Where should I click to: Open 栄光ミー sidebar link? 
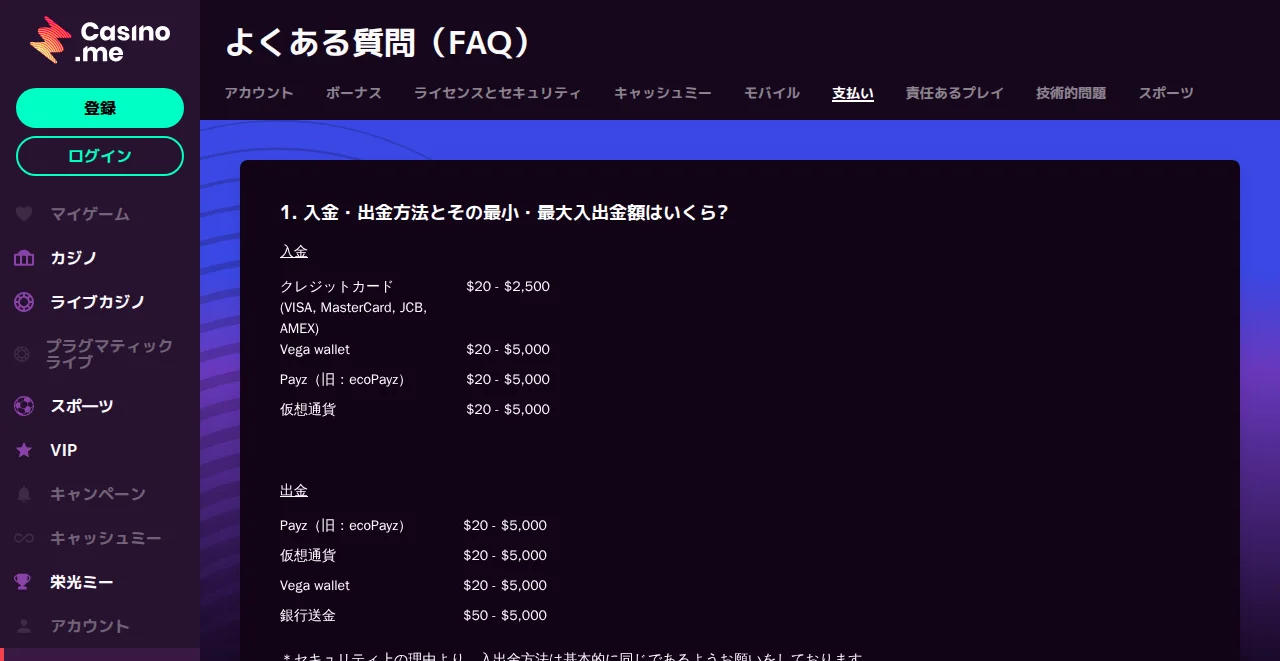point(82,582)
